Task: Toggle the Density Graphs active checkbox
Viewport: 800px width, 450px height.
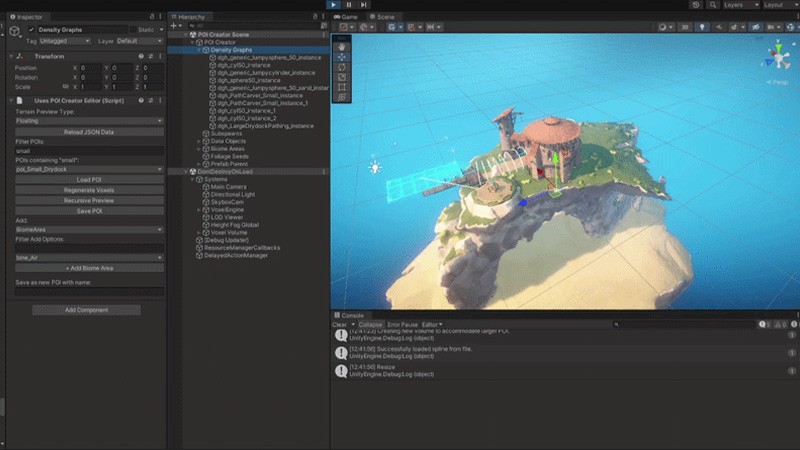Action: coord(31,30)
